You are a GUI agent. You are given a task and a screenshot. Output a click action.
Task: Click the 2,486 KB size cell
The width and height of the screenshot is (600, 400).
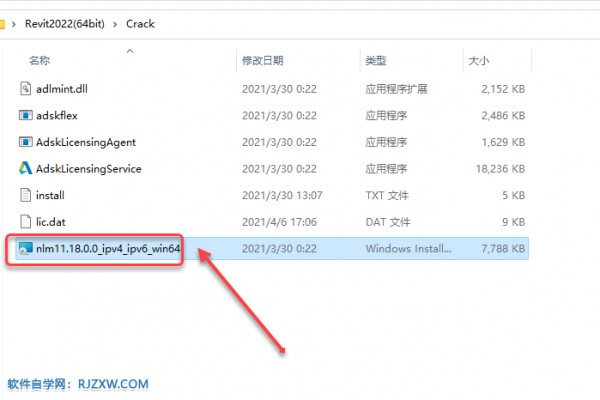pyautogui.click(x=503, y=115)
